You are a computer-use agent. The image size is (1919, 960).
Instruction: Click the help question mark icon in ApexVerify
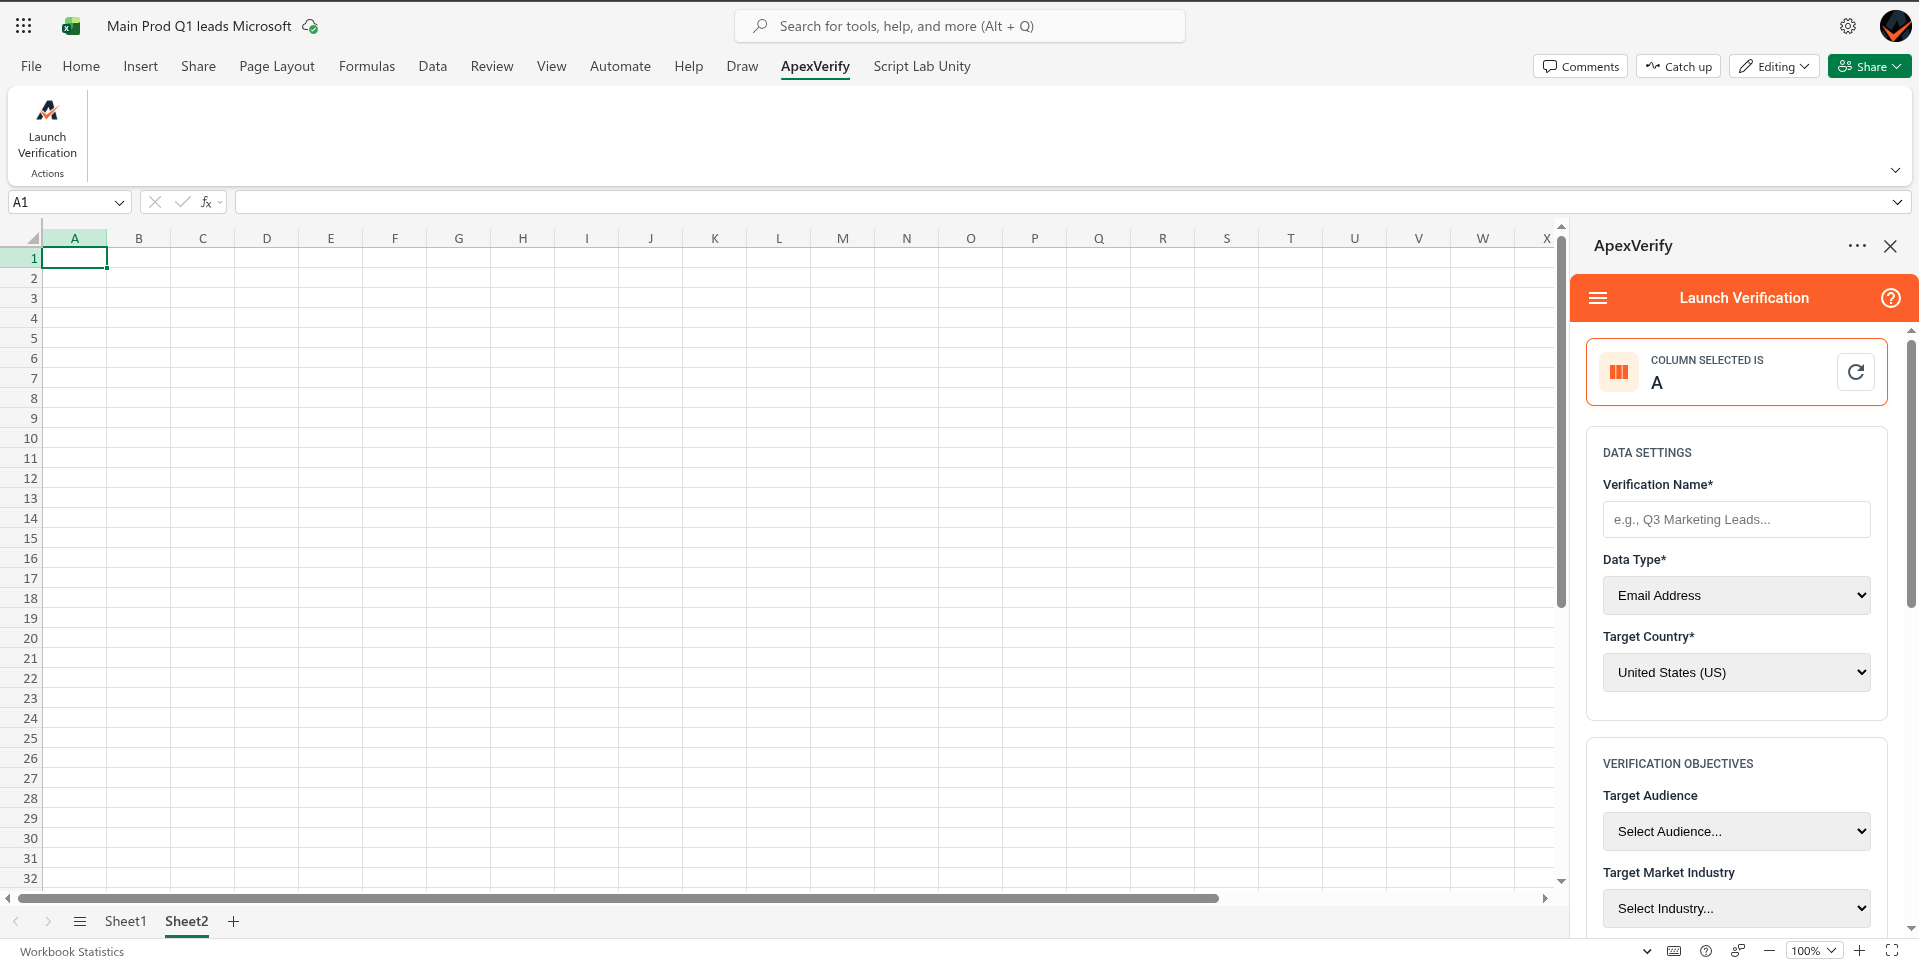coord(1890,298)
